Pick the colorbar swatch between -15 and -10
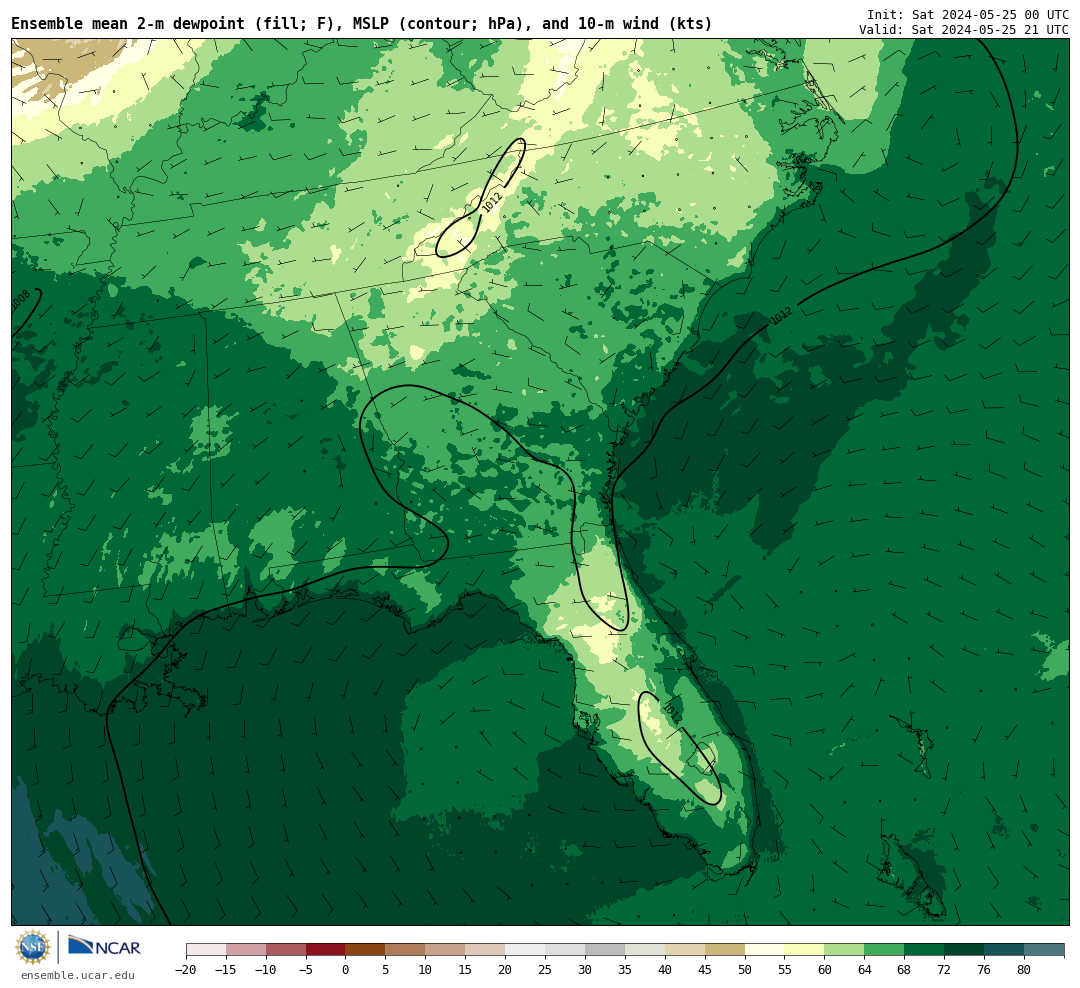The width and height of the screenshot is (1080, 988). click(x=246, y=950)
